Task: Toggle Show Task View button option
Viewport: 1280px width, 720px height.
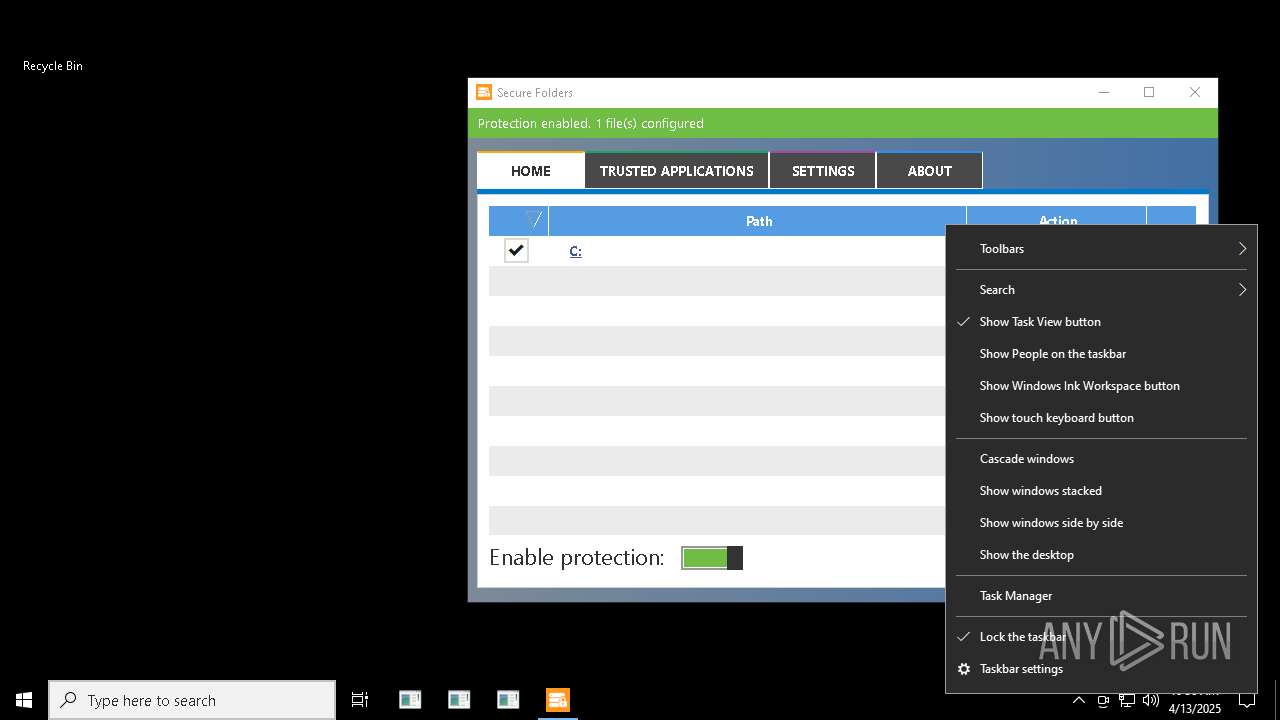Action: (1101, 322)
